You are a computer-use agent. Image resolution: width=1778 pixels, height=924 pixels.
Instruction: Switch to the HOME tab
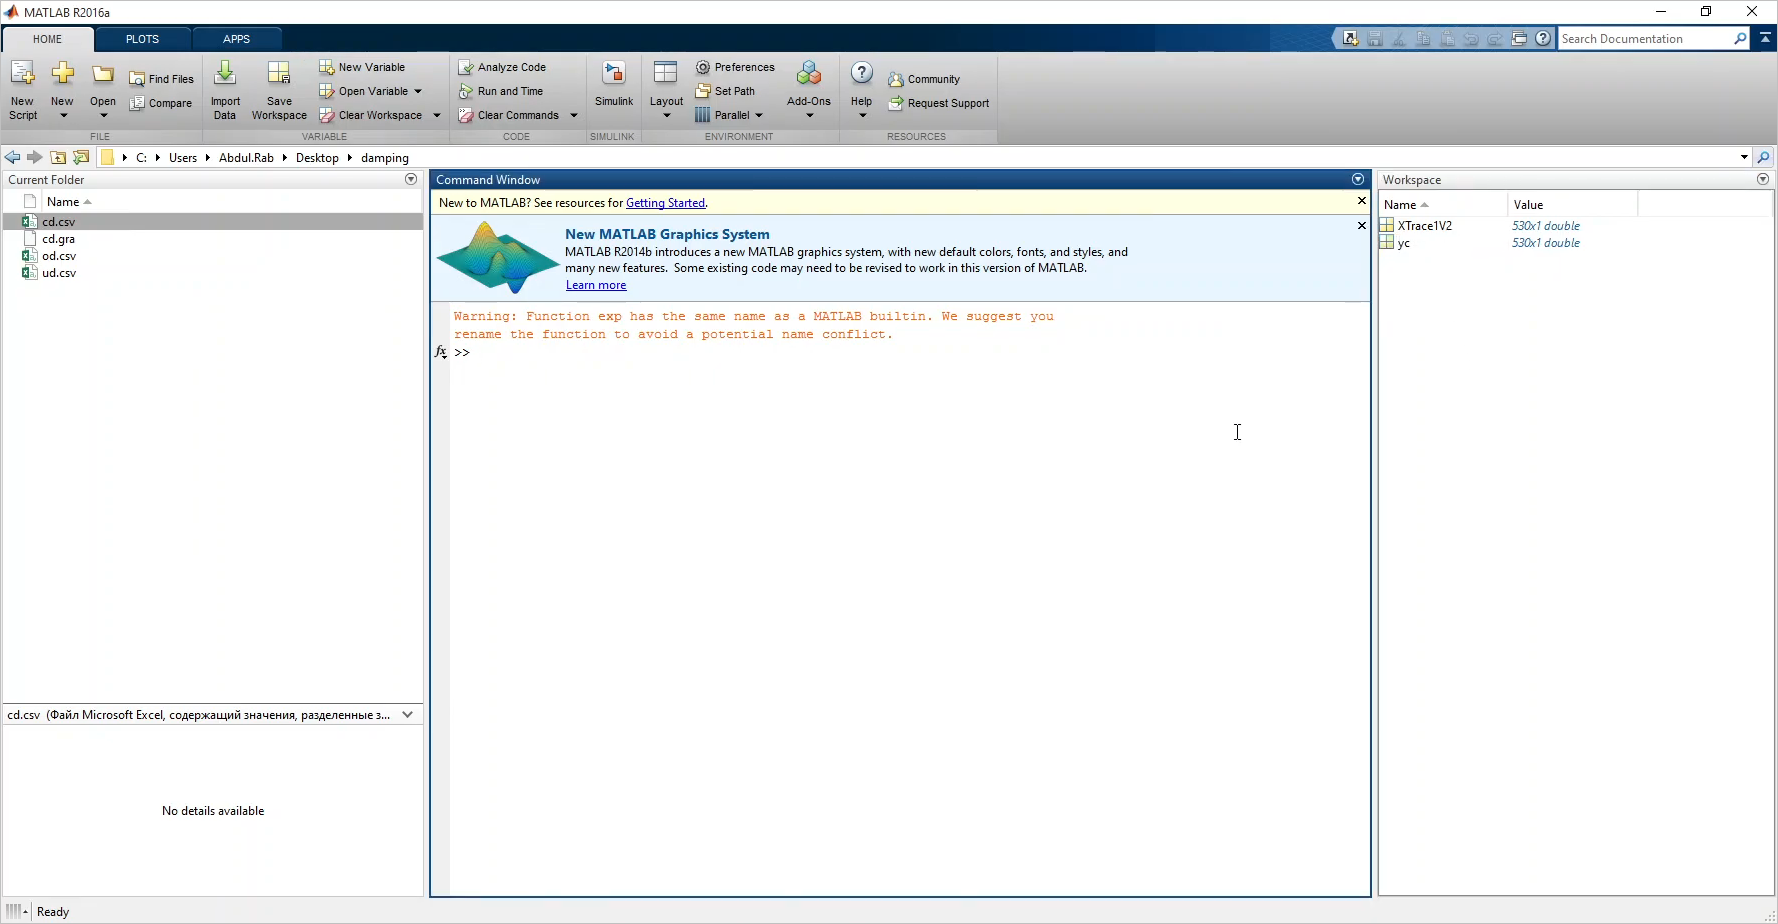(47, 39)
